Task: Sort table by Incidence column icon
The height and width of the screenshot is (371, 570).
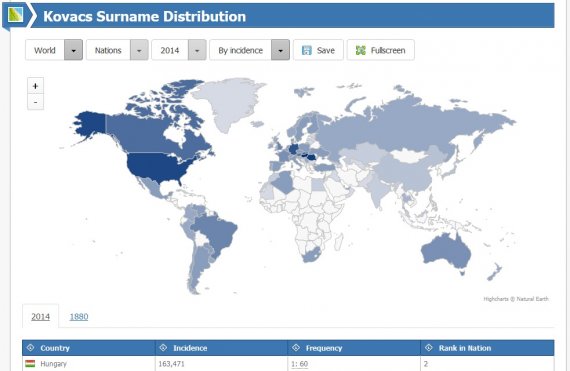Action: pyautogui.click(x=163, y=348)
